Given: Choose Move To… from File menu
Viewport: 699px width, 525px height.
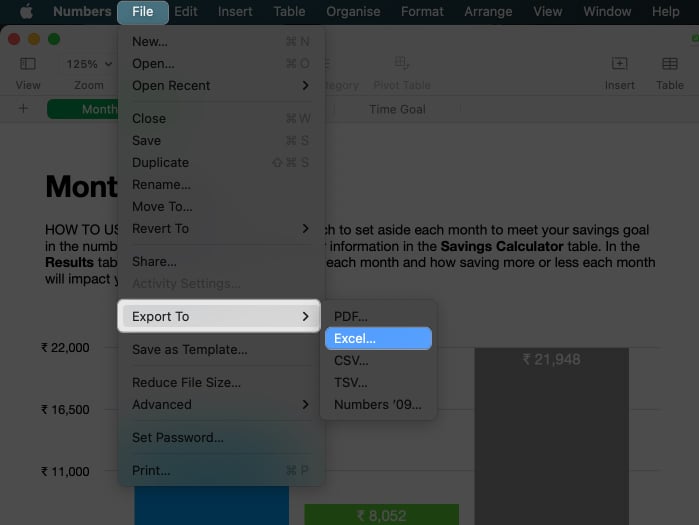Looking at the screenshot, I should click(221, 207).
